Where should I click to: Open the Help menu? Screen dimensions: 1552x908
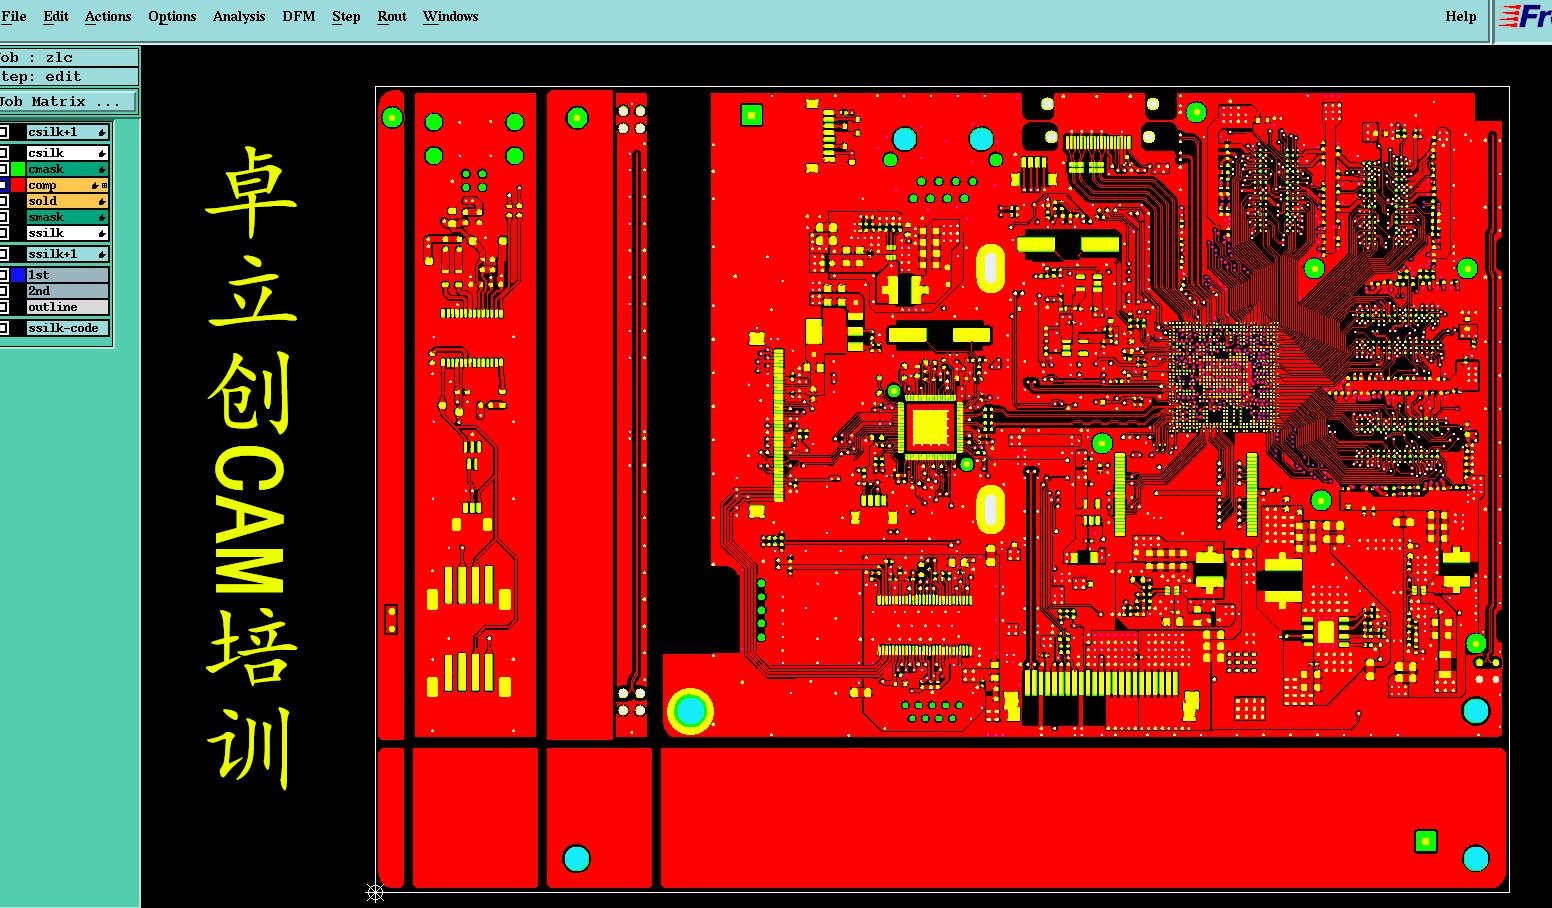pyautogui.click(x=1461, y=16)
